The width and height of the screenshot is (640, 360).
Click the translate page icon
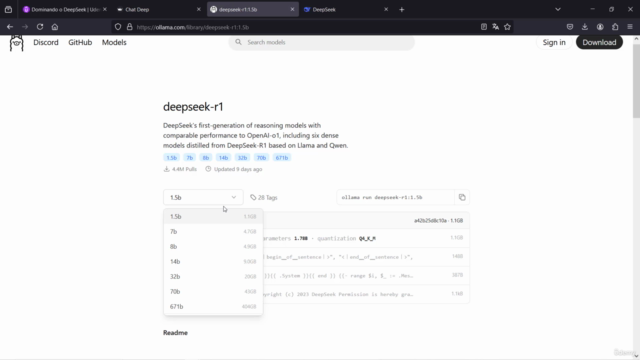(x=496, y=27)
